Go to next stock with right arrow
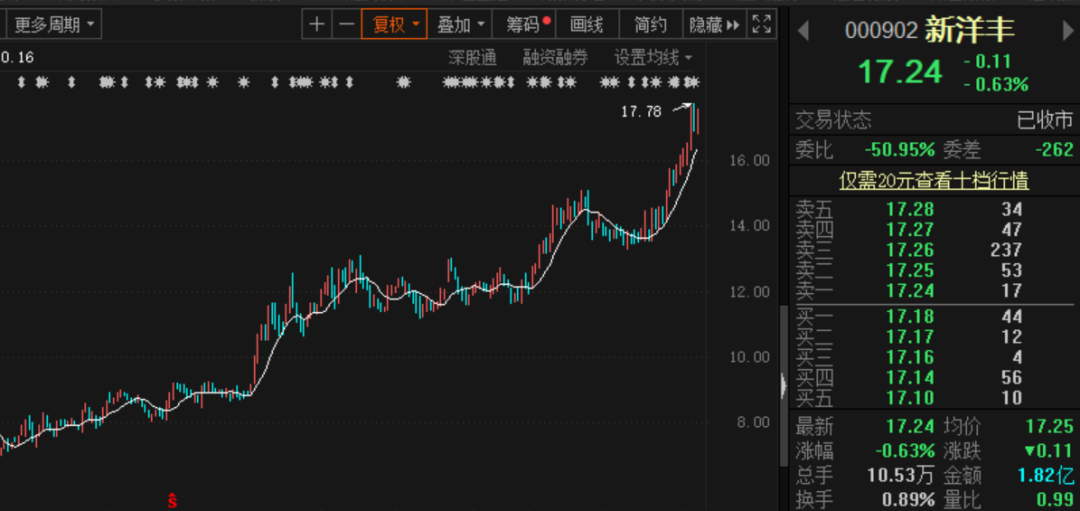Viewport: 1080px width, 511px height. pyautogui.click(x=1067, y=31)
